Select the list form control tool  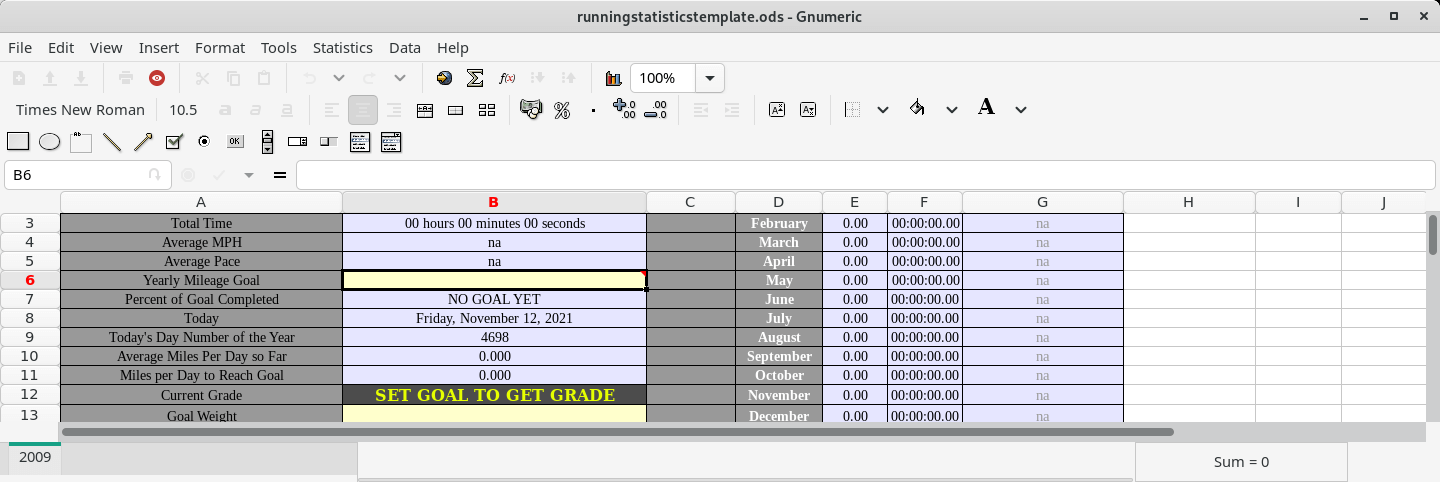(360, 142)
